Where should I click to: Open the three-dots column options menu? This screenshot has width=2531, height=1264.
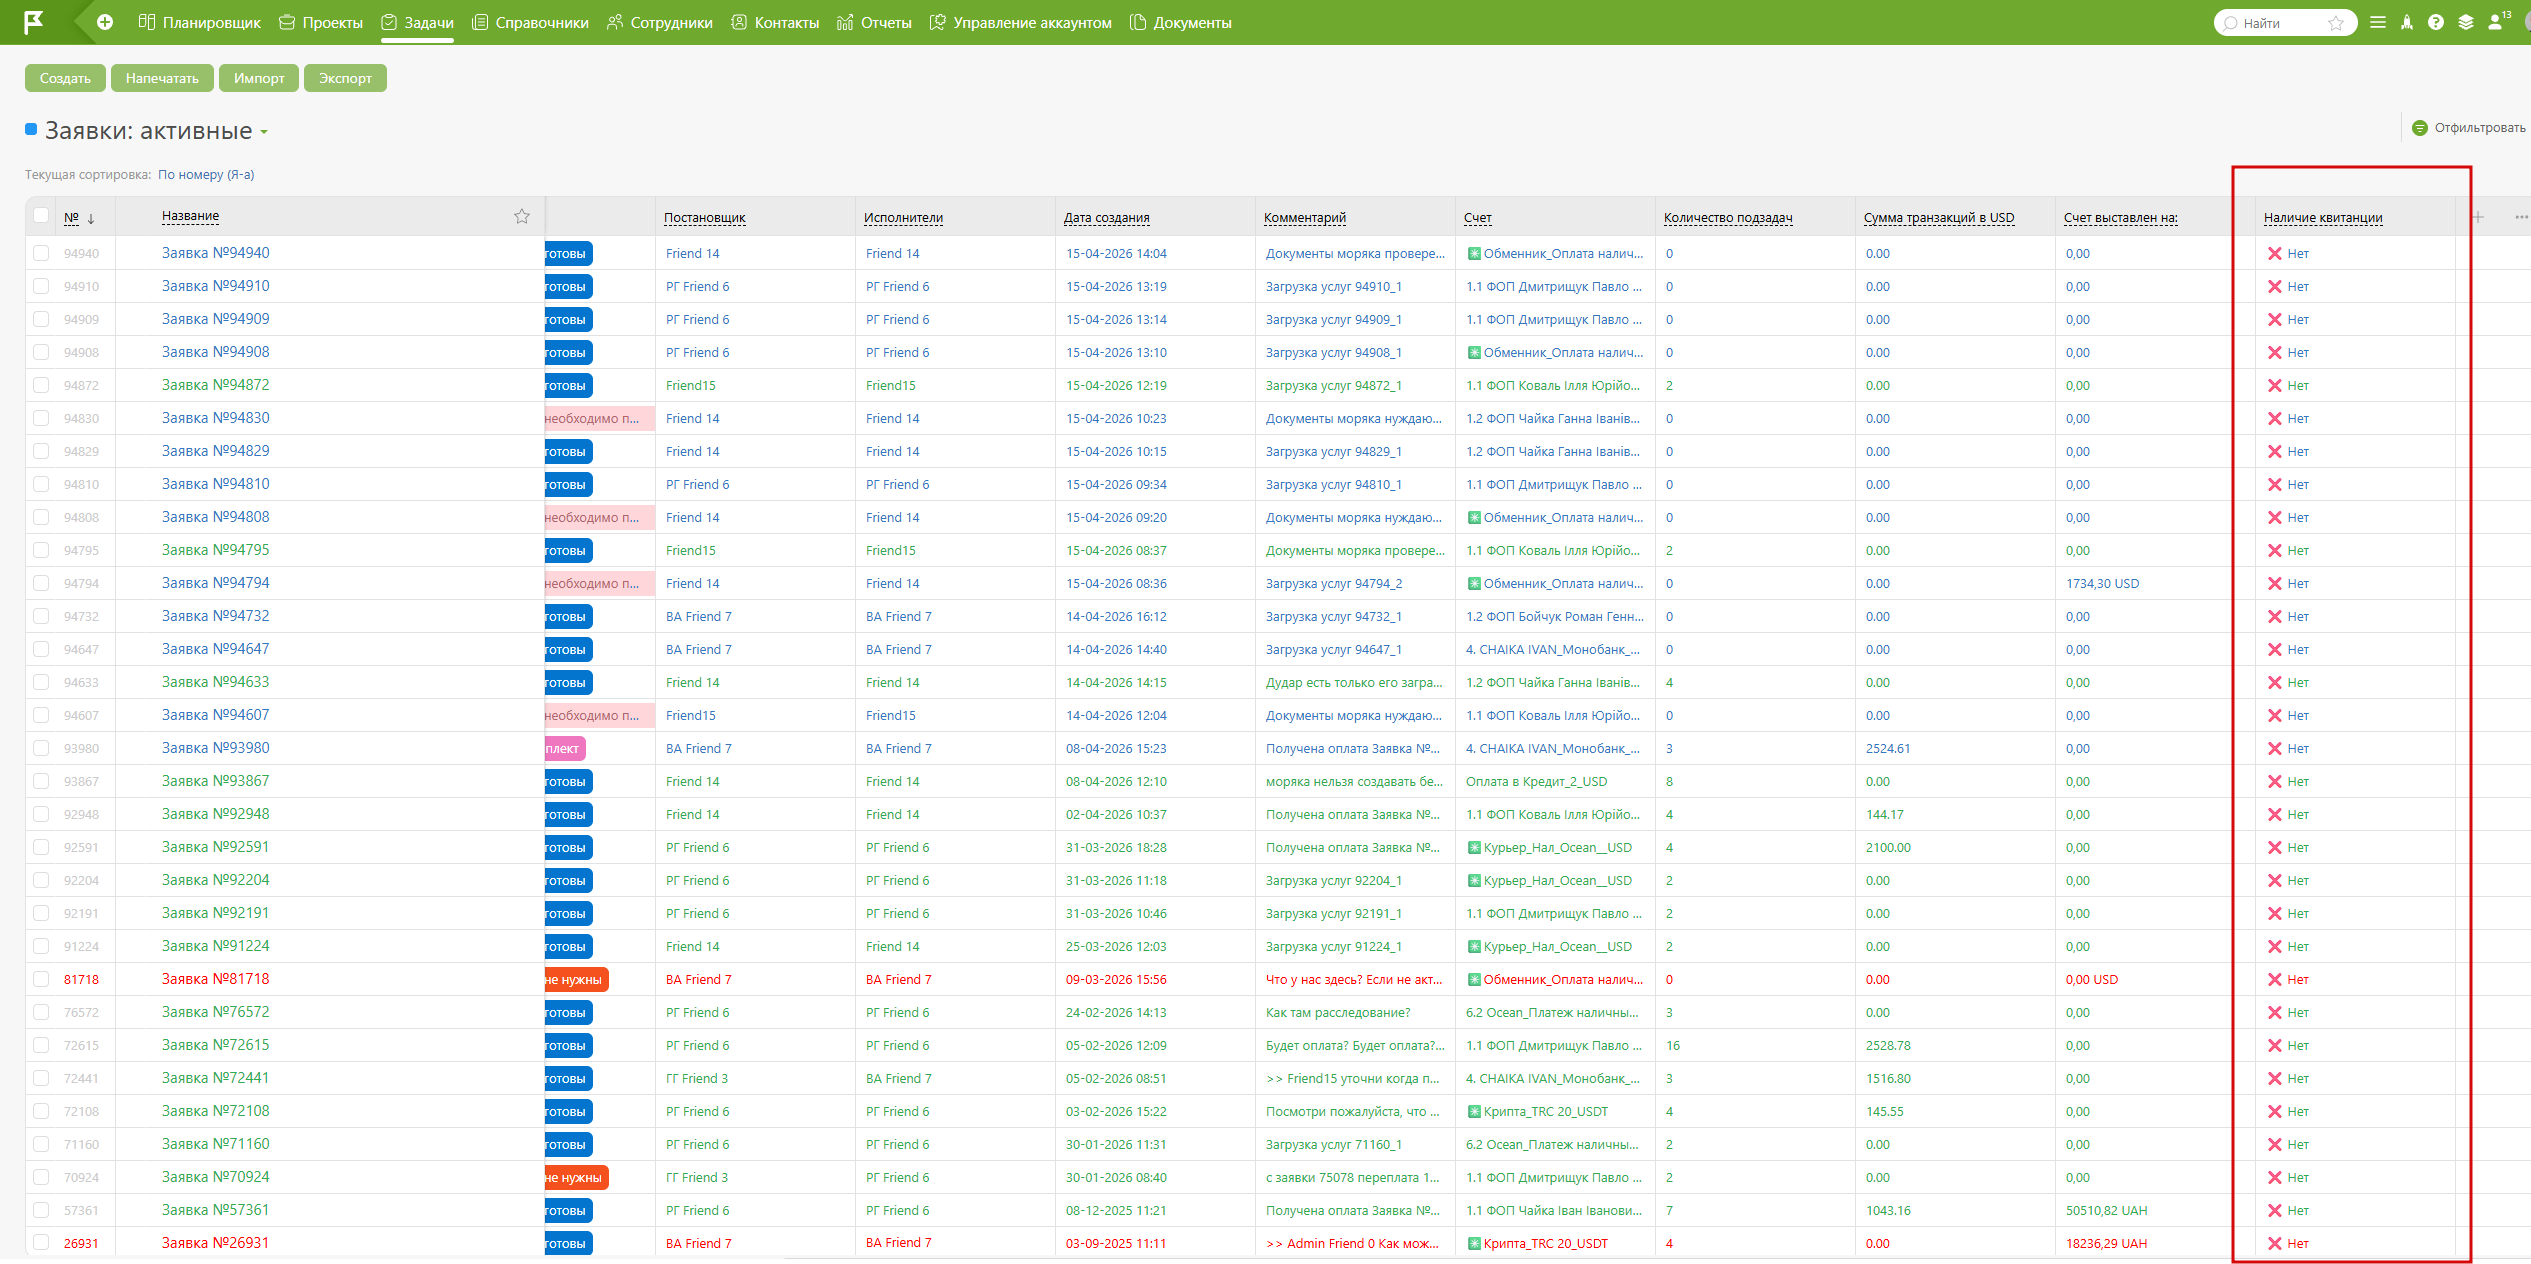pos(2520,217)
